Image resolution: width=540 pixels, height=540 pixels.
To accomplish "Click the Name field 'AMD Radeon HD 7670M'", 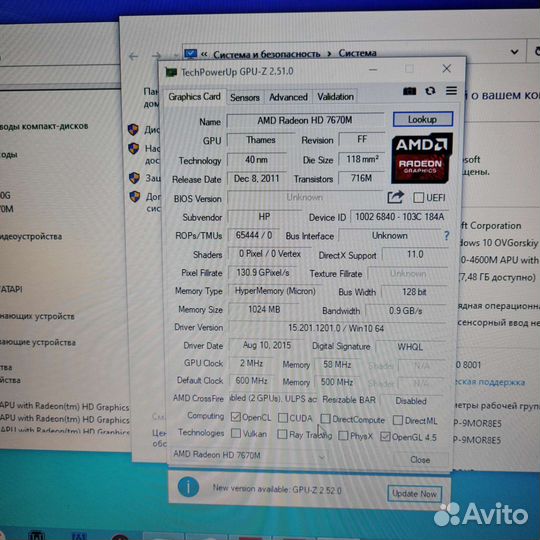I will pos(305,120).
